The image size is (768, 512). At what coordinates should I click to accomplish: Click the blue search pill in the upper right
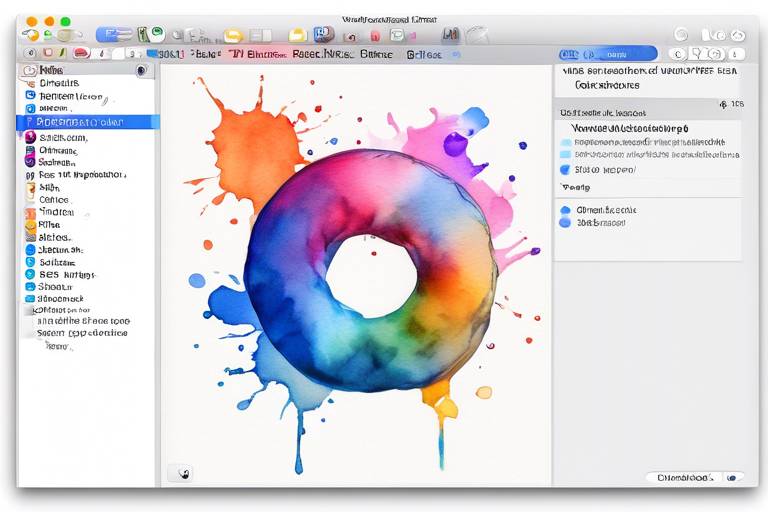[607, 54]
